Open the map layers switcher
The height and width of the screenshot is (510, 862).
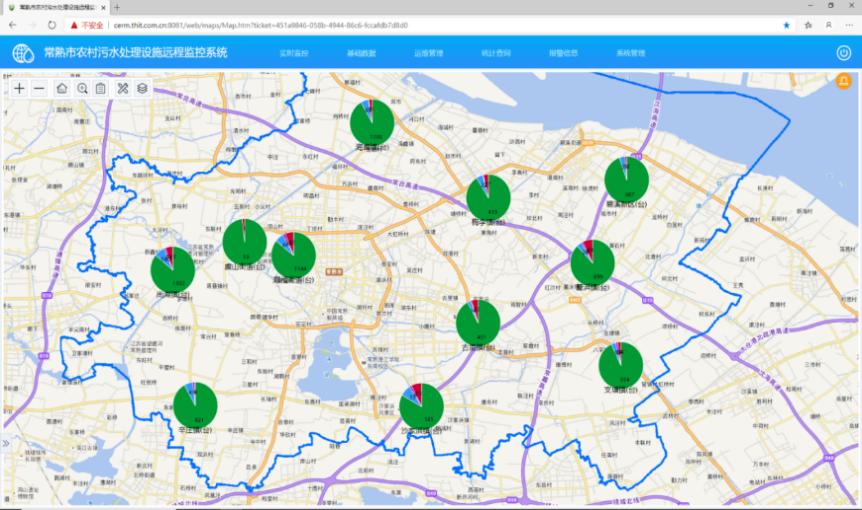pos(142,88)
